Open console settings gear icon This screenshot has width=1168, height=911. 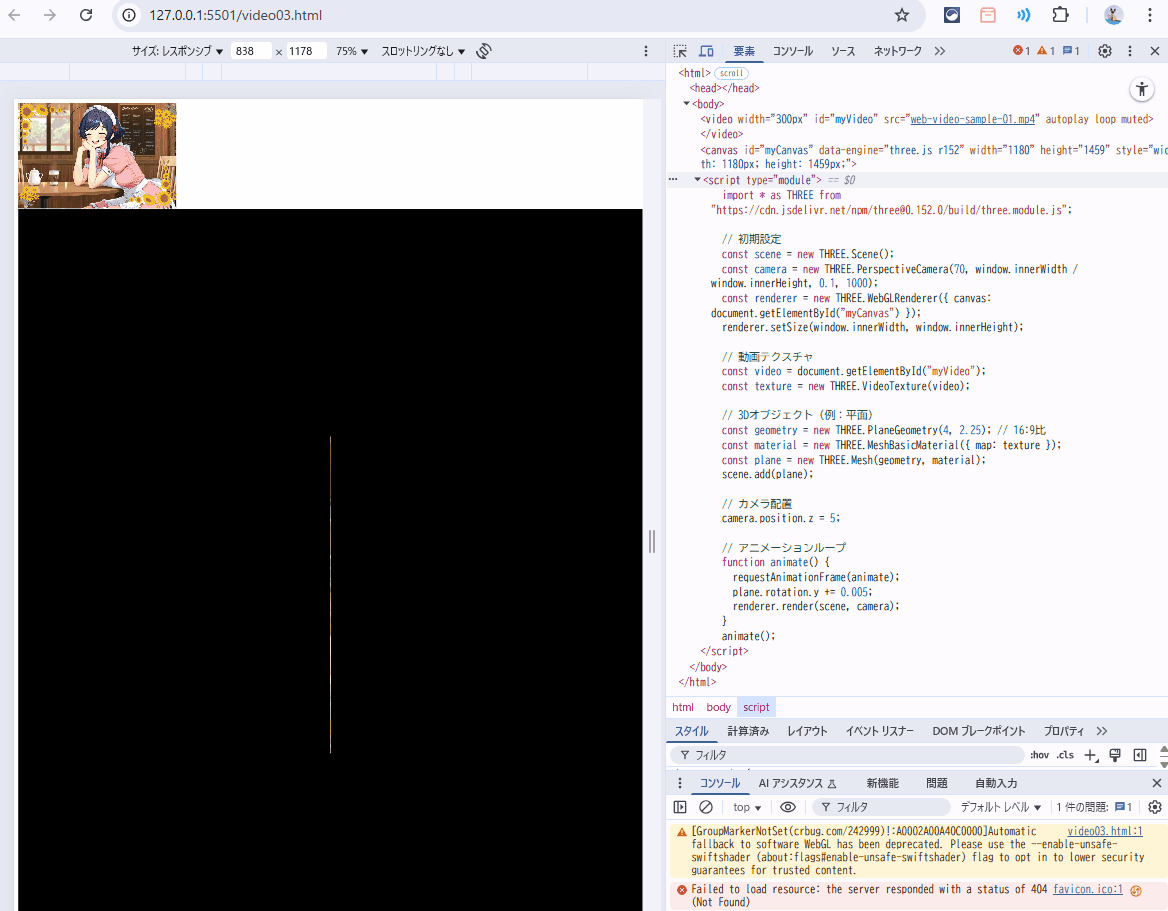[1155, 807]
